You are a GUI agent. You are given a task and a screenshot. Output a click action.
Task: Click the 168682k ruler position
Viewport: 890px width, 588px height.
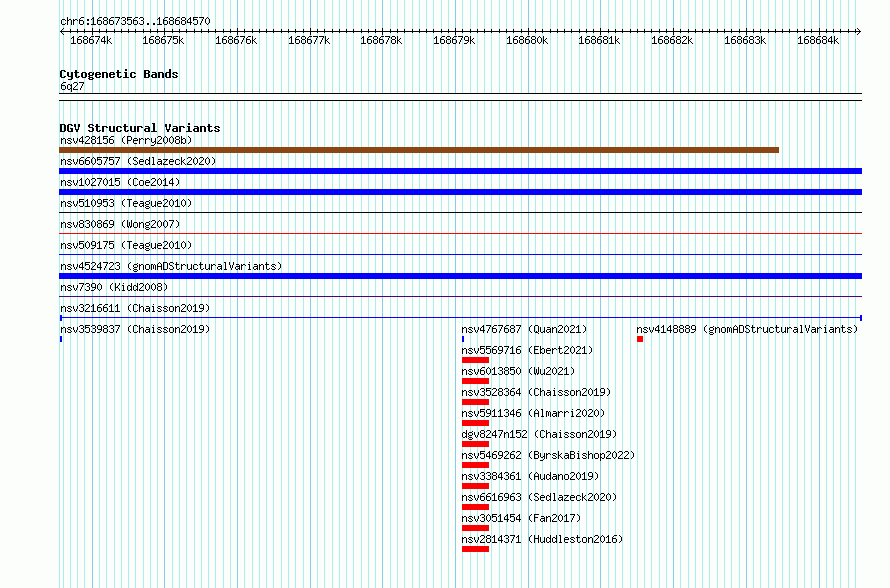pyautogui.click(x=672, y=40)
